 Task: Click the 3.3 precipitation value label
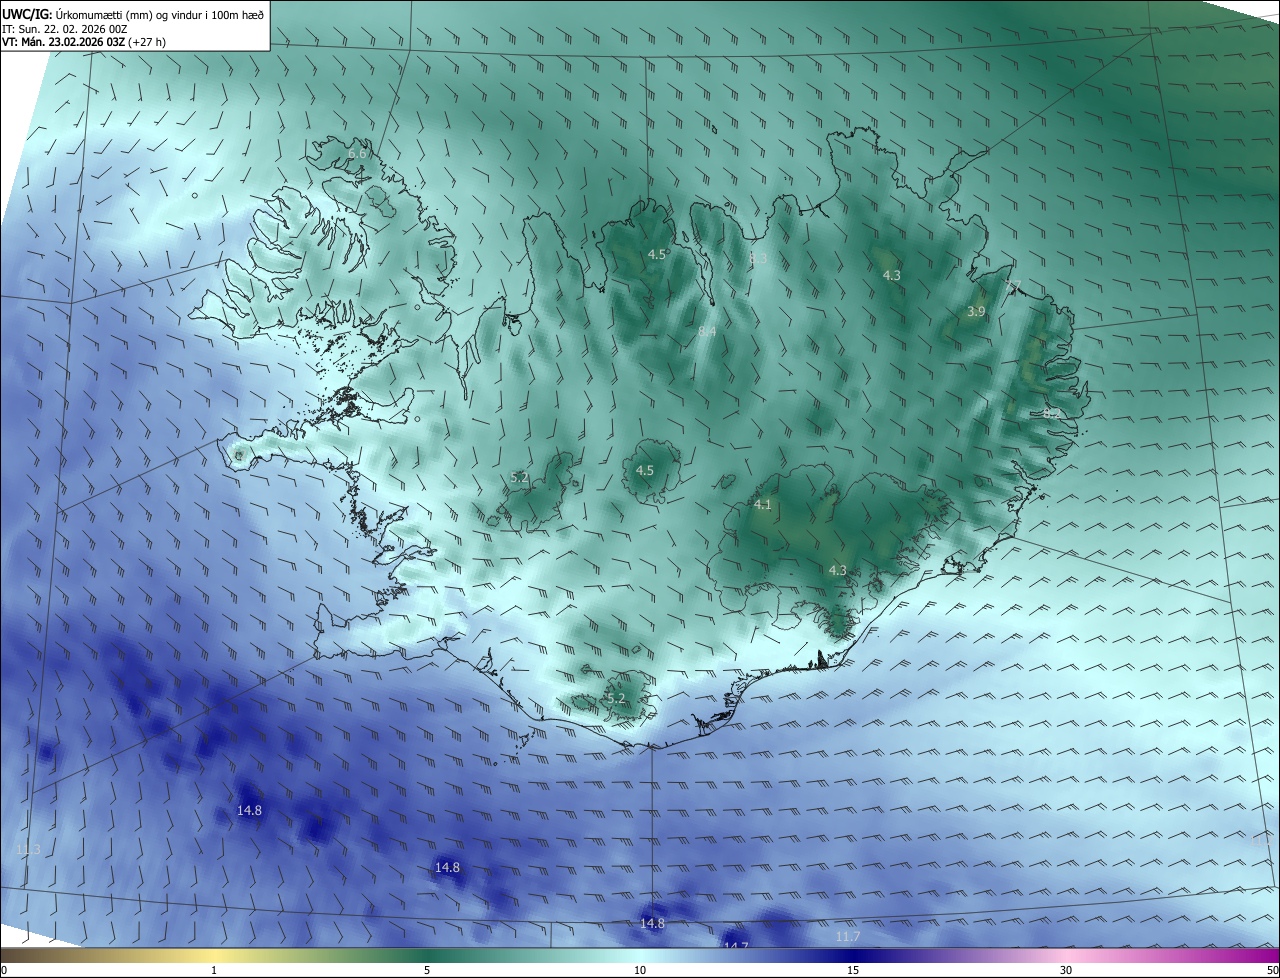[758, 258]
